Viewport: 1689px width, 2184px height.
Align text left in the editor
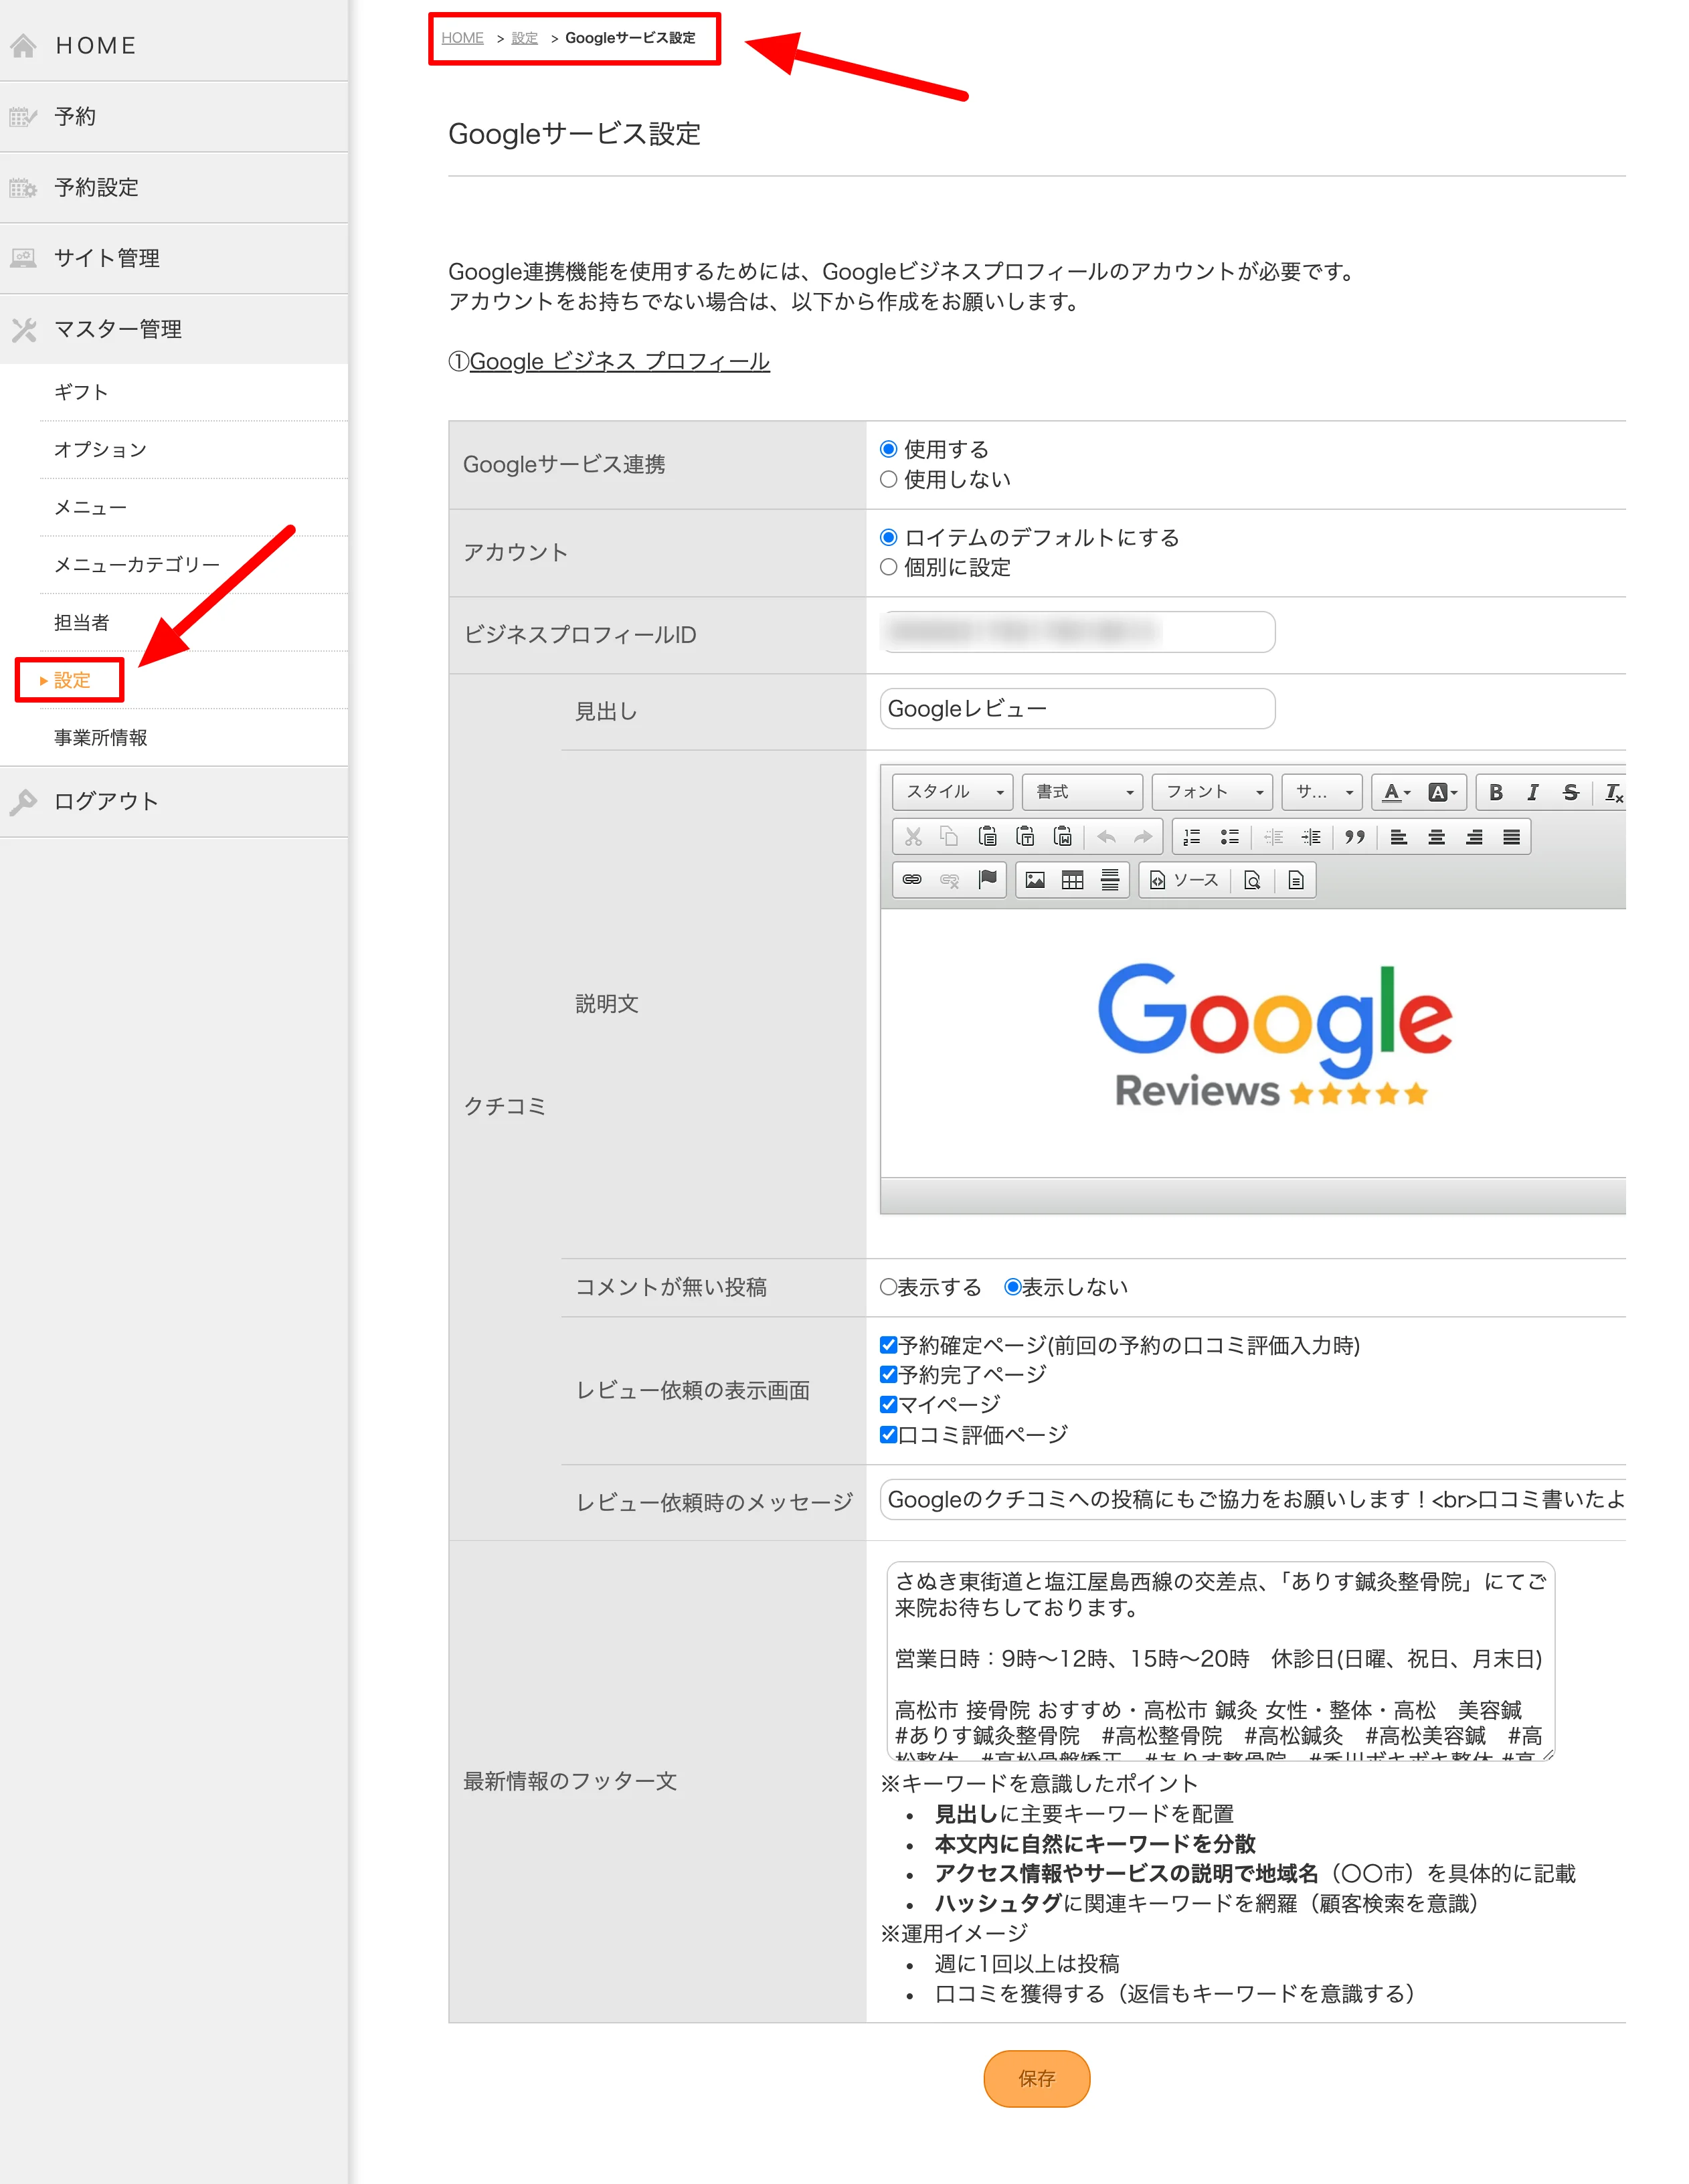[x=1398, y=836]
